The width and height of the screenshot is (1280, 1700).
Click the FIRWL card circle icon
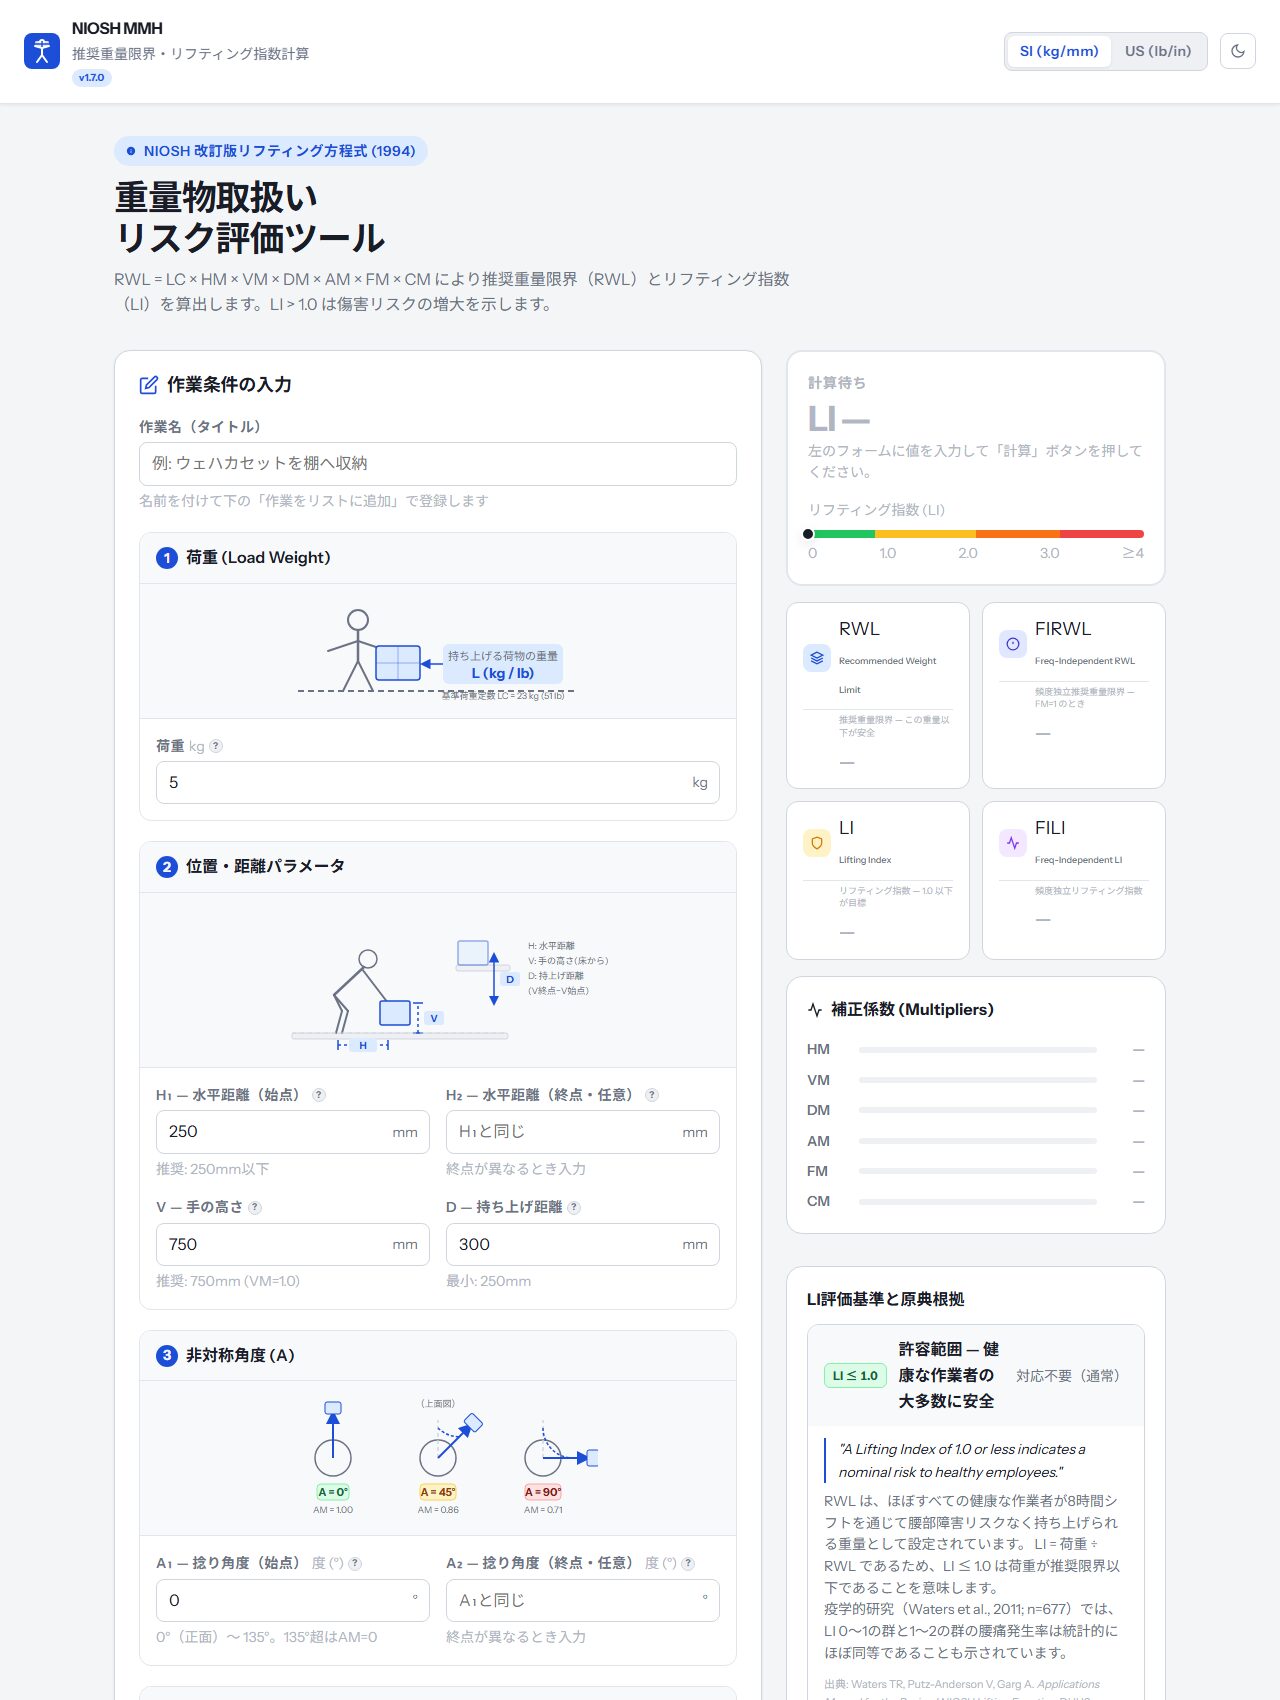(1013, 644)
